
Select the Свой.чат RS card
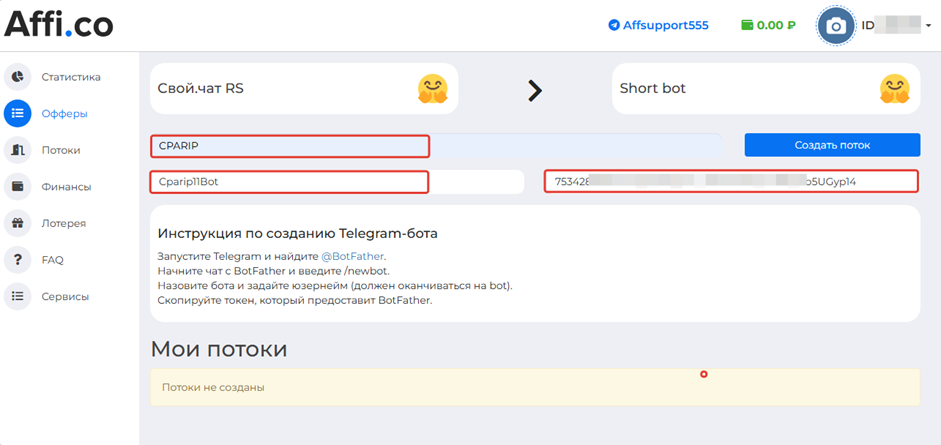pyautogui.click(x=304, y=89)
